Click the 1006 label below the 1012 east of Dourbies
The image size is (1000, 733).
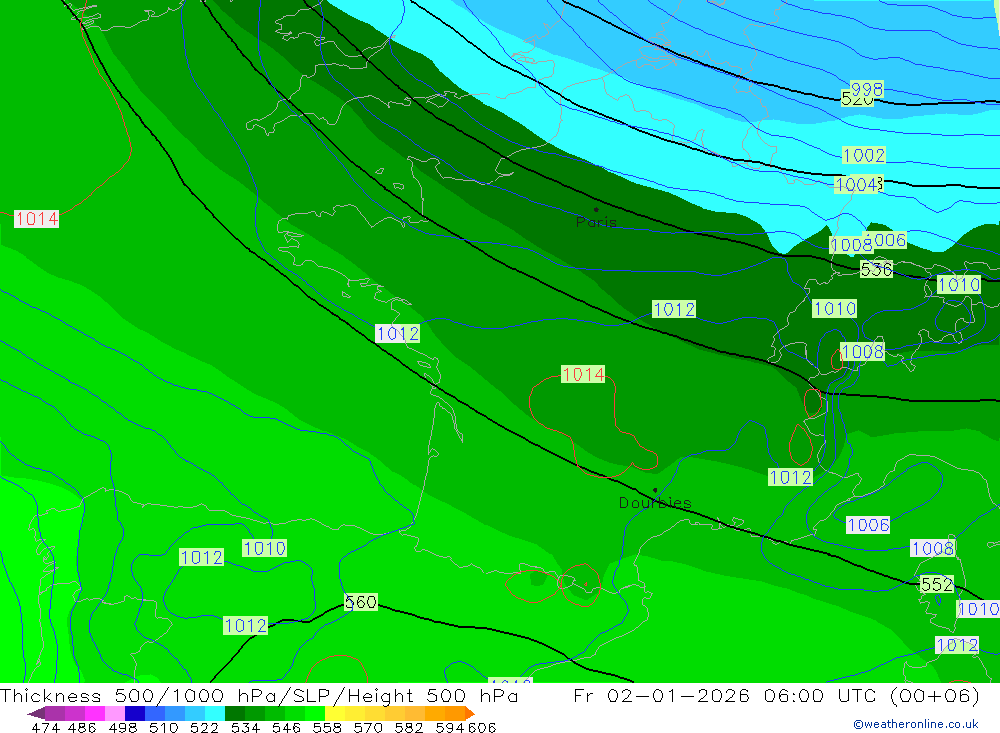click(868, 525)
